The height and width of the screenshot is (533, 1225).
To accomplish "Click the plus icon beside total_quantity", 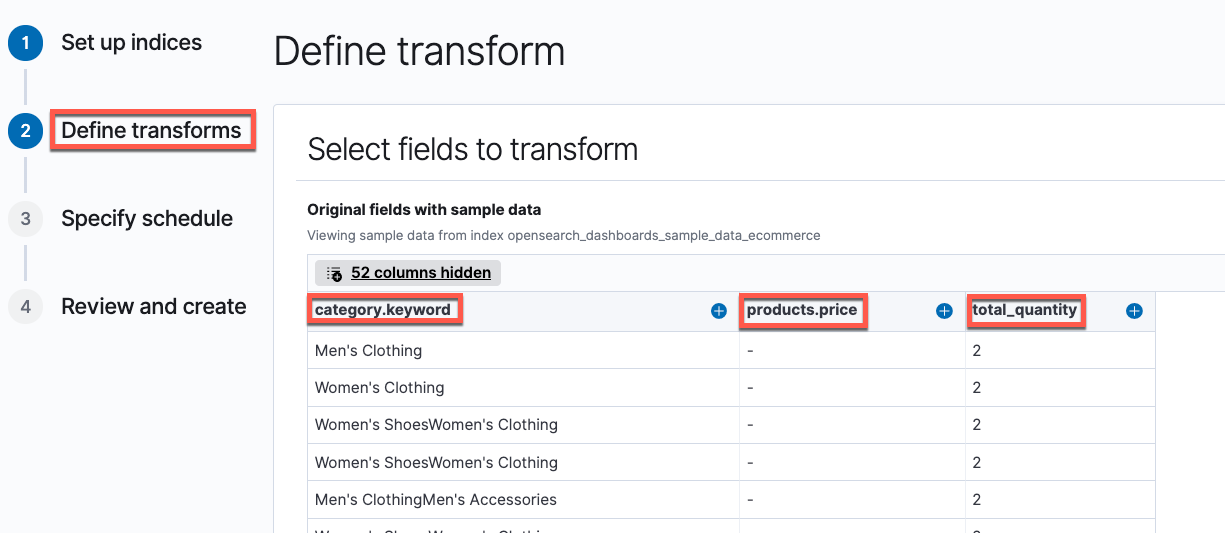I will (1134, 311).
